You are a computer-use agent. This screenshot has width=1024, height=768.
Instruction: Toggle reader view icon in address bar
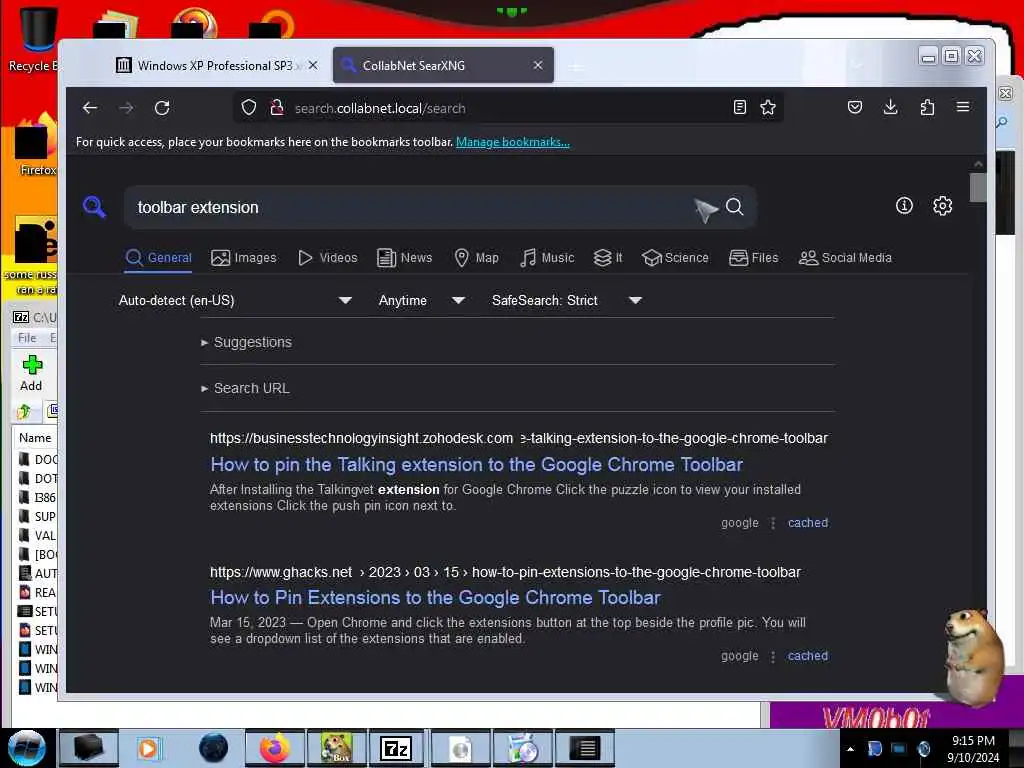pyautogui.click(x=739, y=107)
